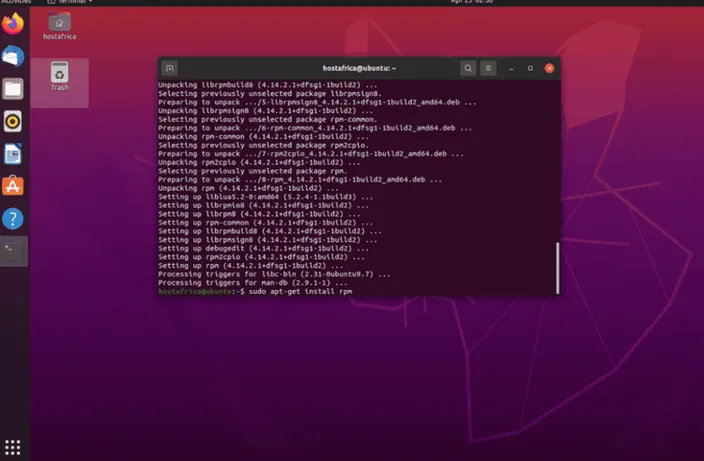Screen dimensions: 704x461
Task: Click the 'Setting up librpmsign8' line
Action: coord(268,240)
